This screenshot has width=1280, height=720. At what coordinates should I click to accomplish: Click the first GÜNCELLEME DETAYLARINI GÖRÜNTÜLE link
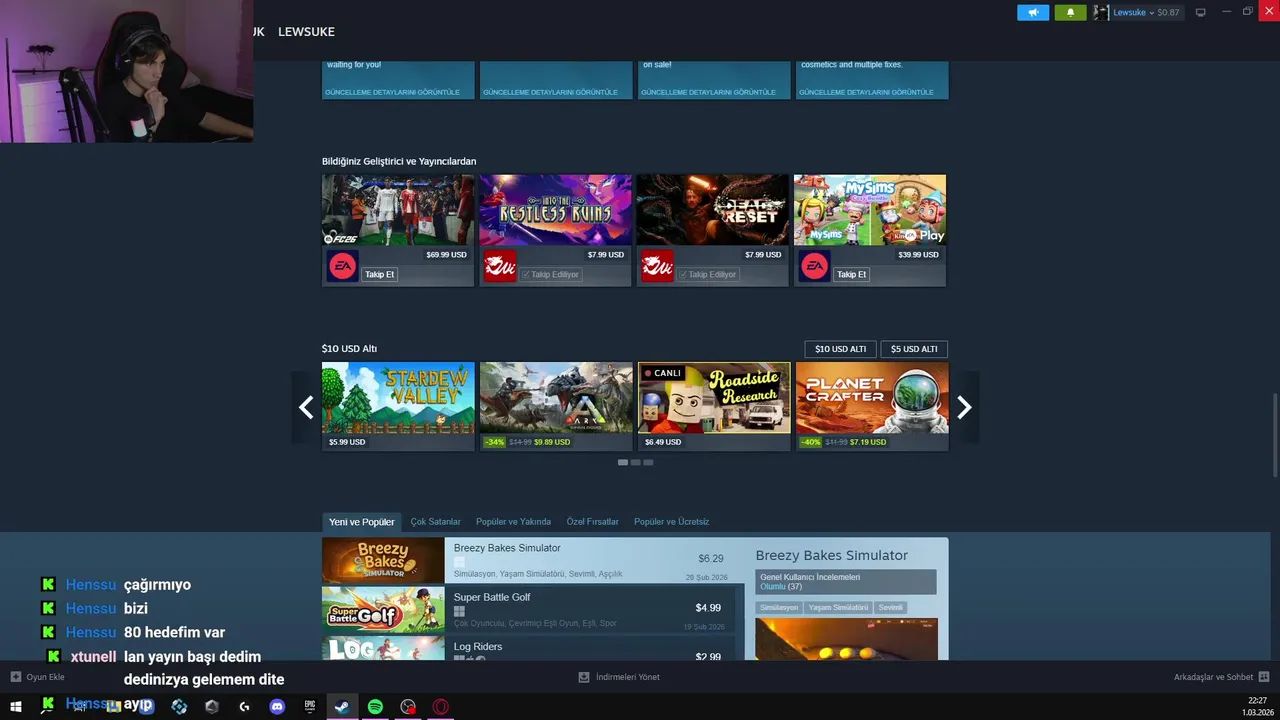tap(392, 92)
